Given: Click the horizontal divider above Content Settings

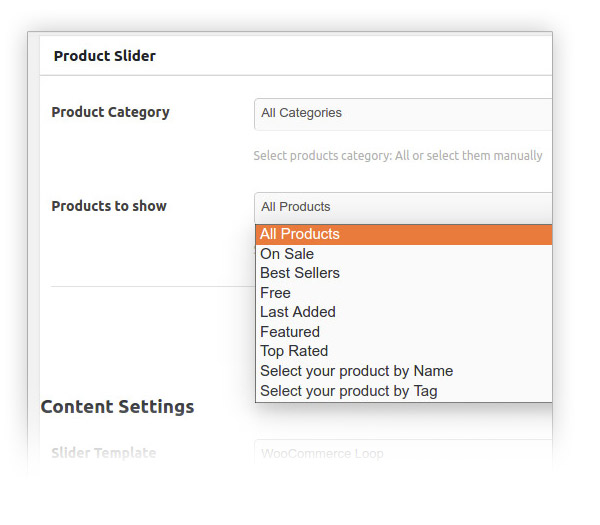Looking at the screenshot, I should [x=150, y=287].
